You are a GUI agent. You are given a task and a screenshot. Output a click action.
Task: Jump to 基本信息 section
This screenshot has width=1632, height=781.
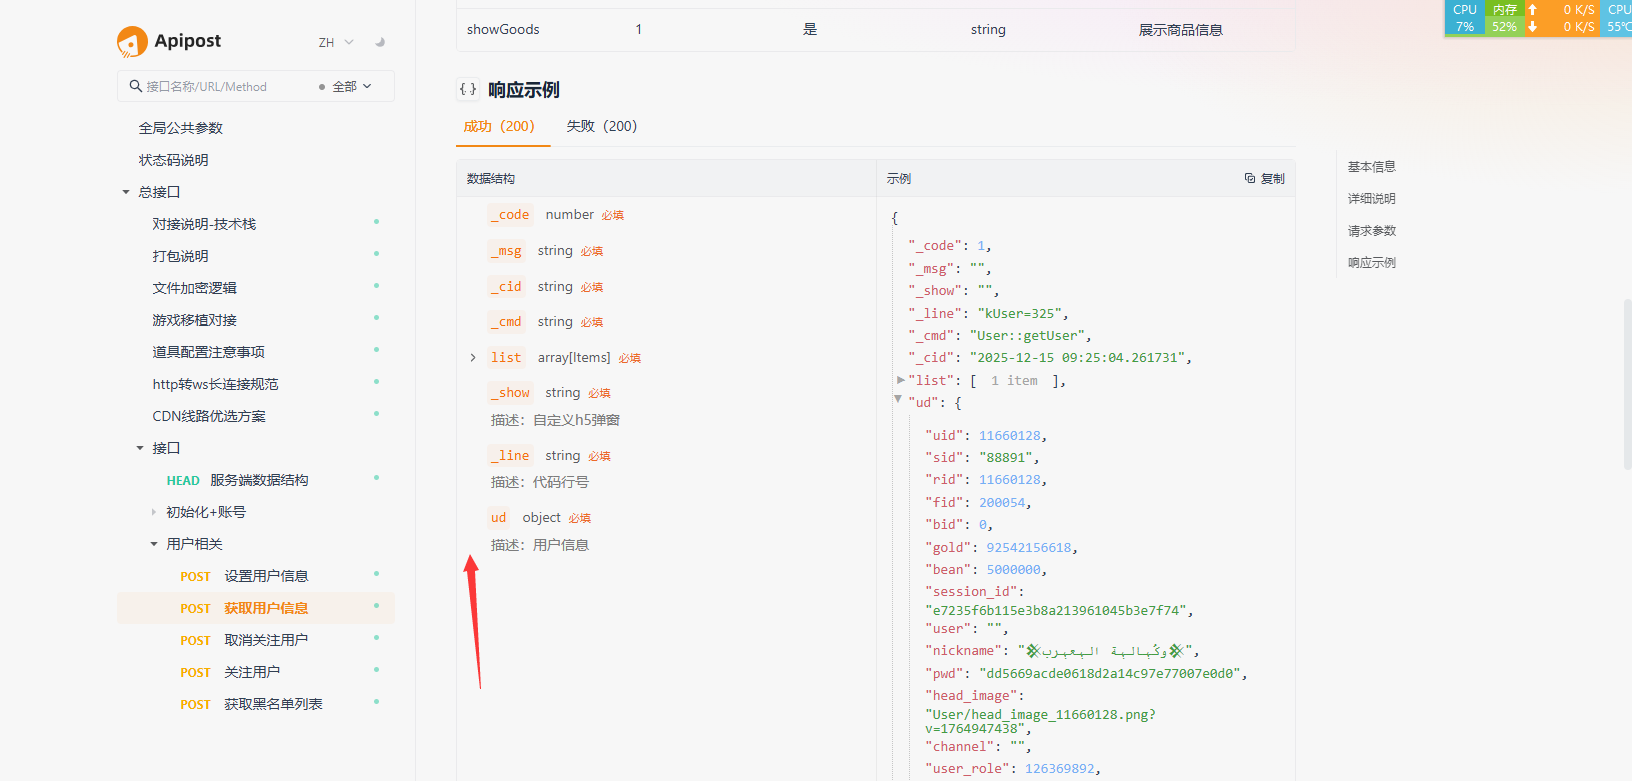[x=1371, y=167]
